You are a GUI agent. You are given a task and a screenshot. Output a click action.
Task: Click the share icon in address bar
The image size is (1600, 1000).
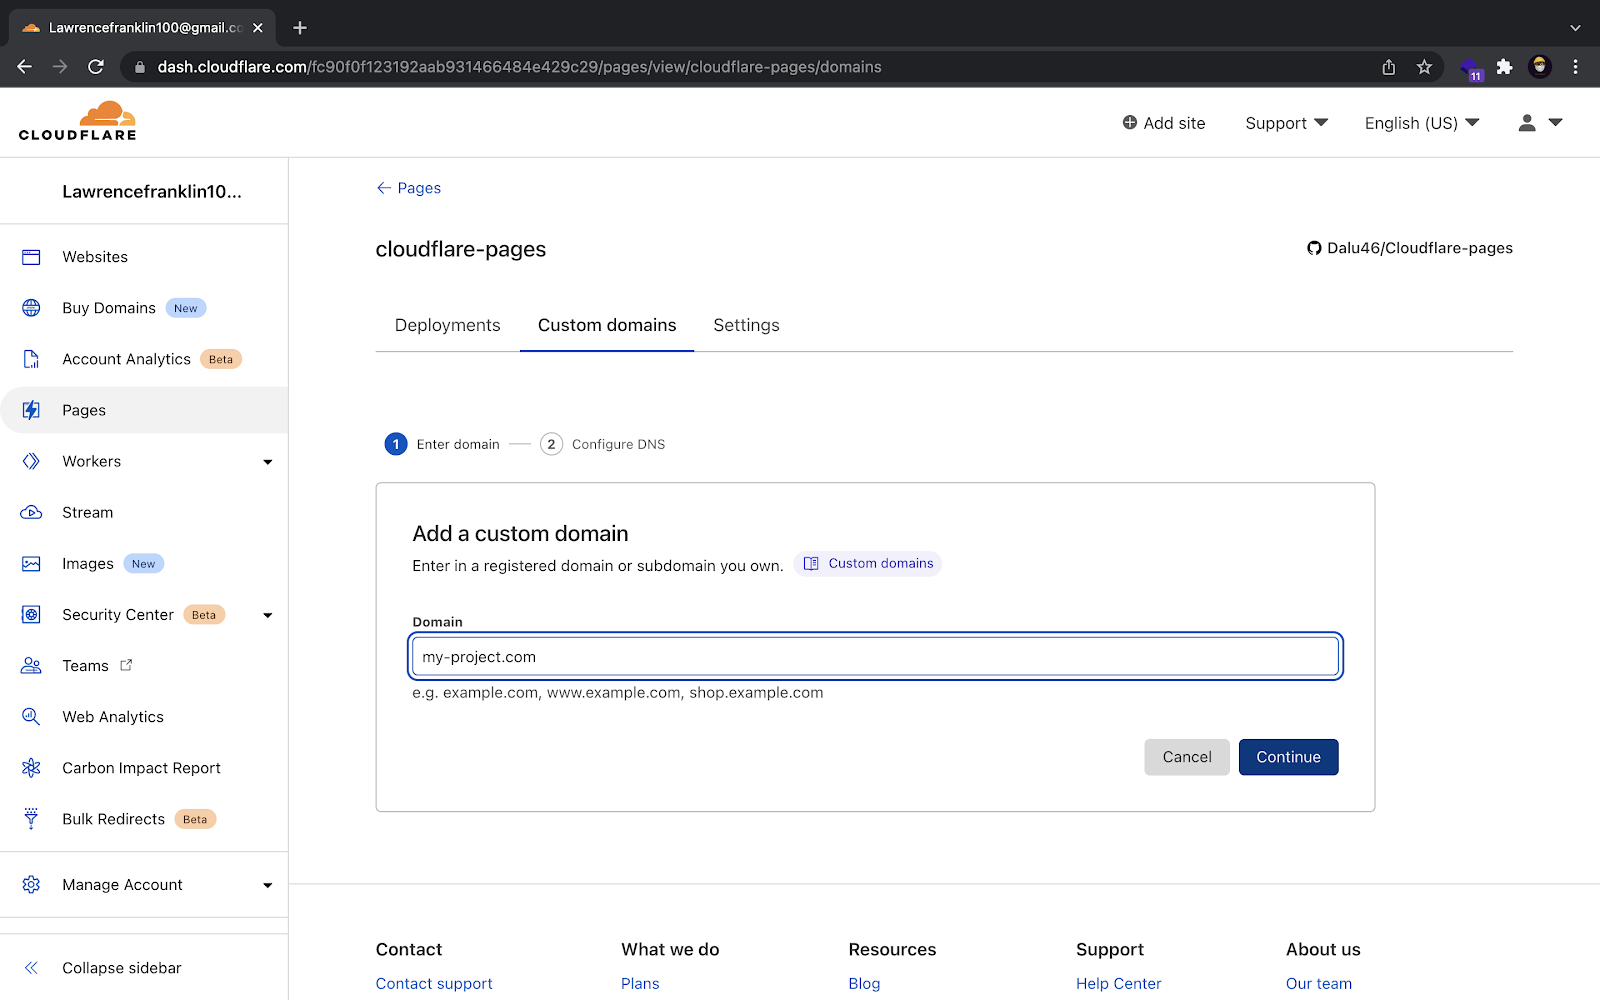point(1389,67)
